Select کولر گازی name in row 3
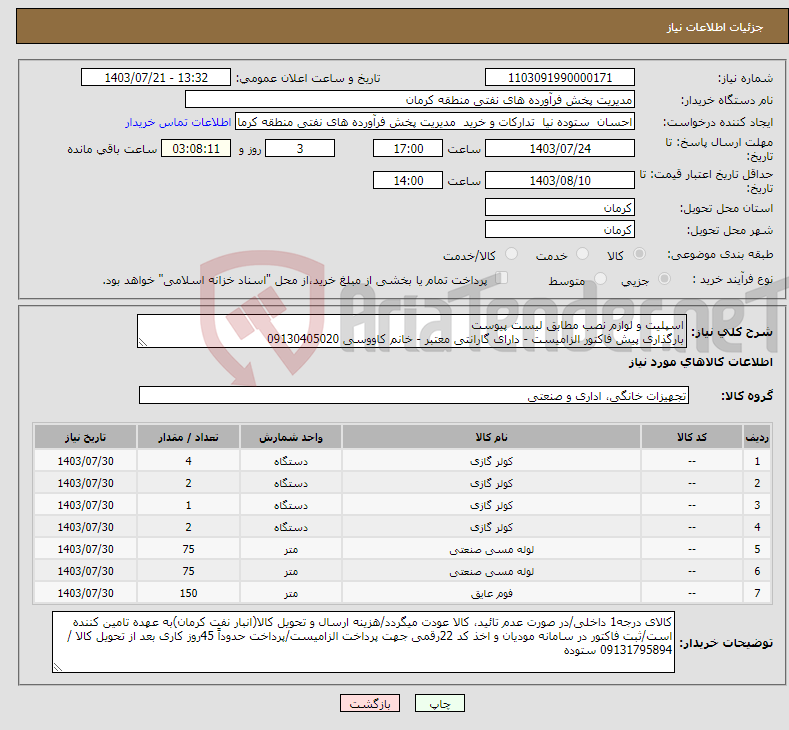 pos(491,505)
